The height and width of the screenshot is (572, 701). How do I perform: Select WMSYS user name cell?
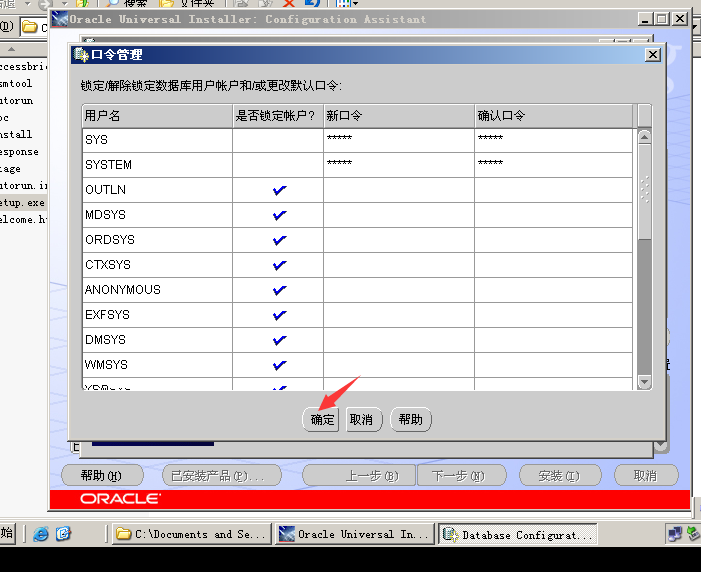click(x=157, y=365)
